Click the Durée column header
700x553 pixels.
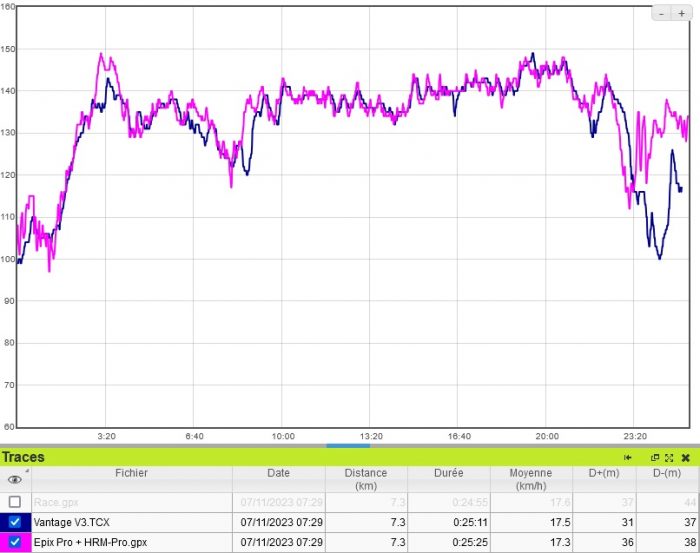(x=450, y=473)
